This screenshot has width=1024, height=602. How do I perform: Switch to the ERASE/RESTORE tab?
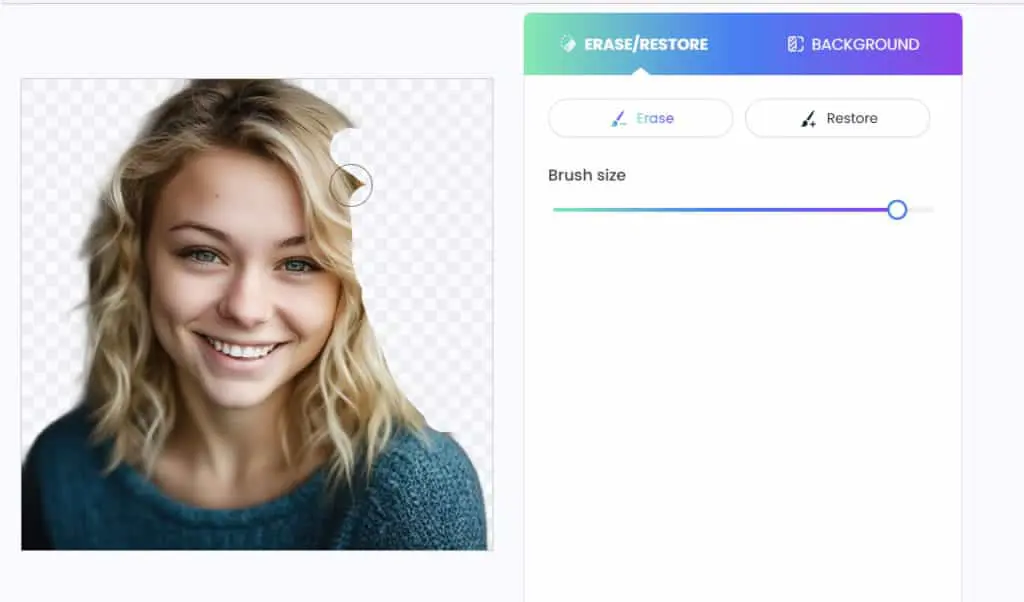[x=634, y=44]
